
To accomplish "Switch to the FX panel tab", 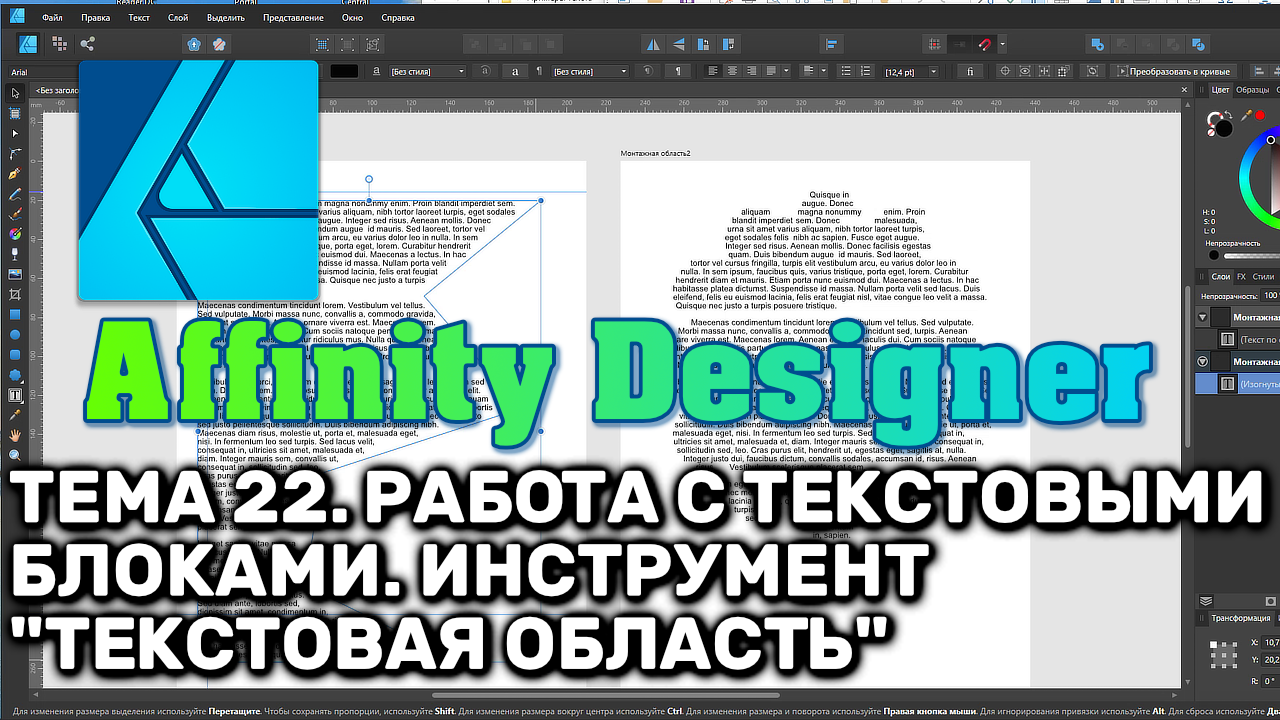I will coord(1241,276).
